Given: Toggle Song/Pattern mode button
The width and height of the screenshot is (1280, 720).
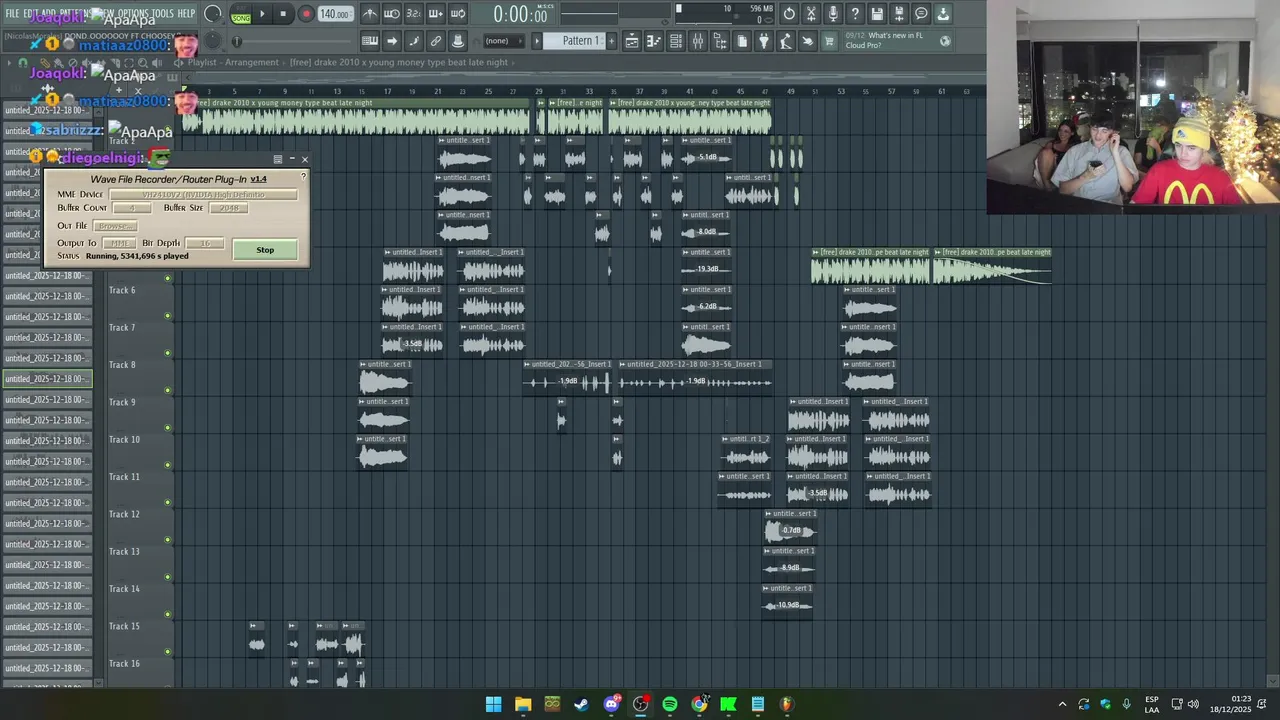Looking at the screenshot, I should [x=241, y=15].
